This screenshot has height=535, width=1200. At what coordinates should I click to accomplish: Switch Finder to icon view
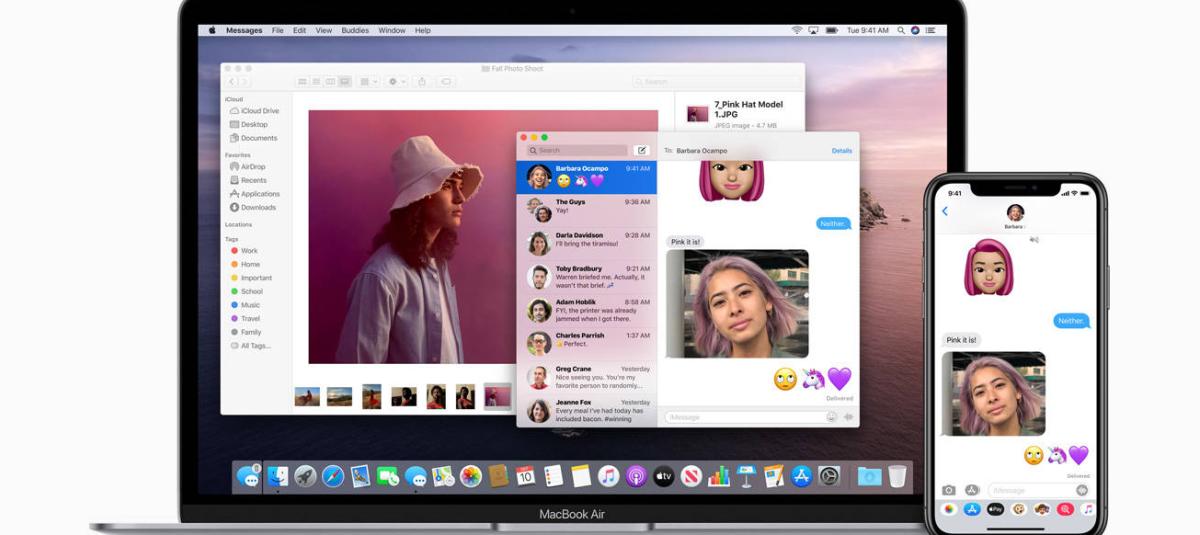[x=301, y=82]
